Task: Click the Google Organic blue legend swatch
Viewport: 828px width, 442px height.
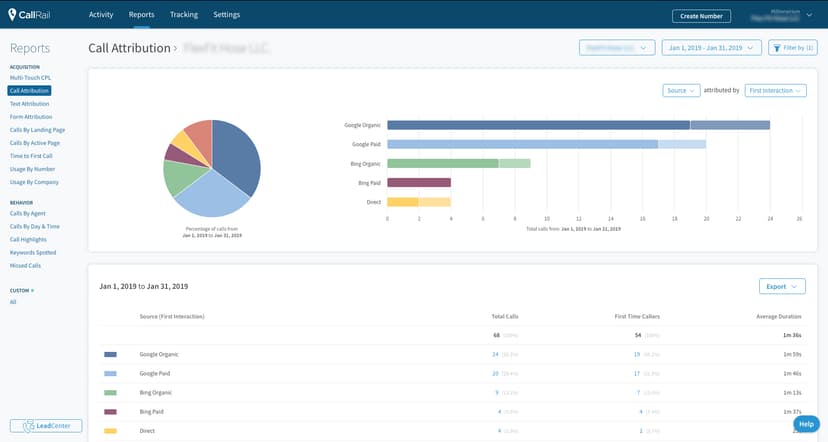Action: [x=110, y=354]
